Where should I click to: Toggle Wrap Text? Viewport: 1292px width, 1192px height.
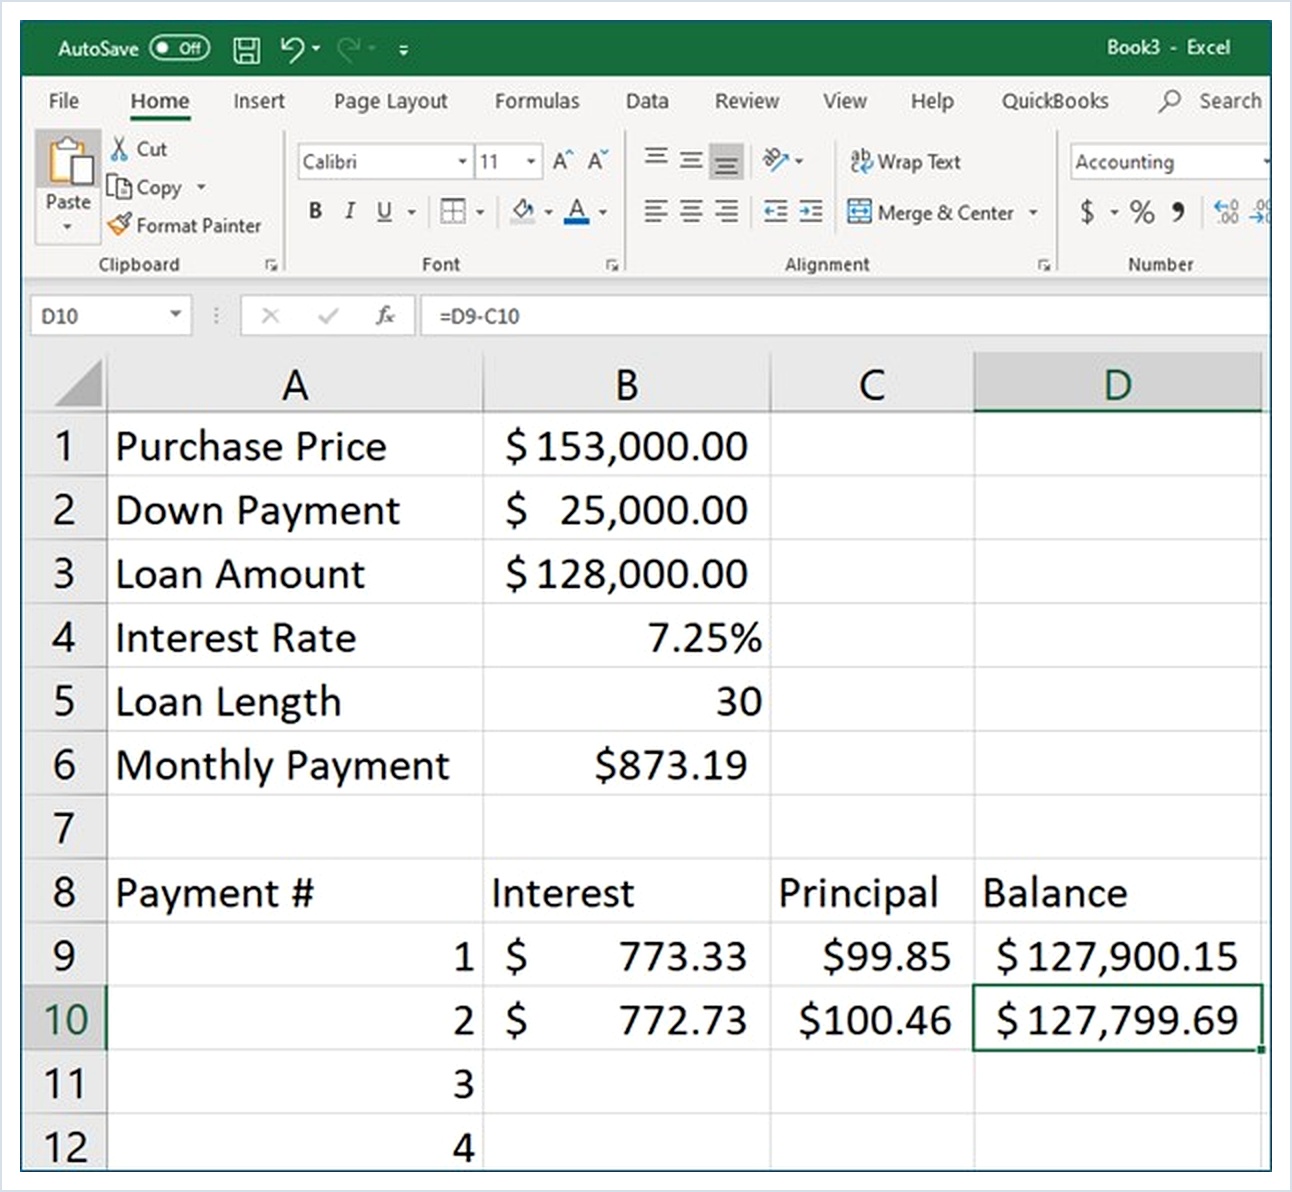(x=905, y=161)
